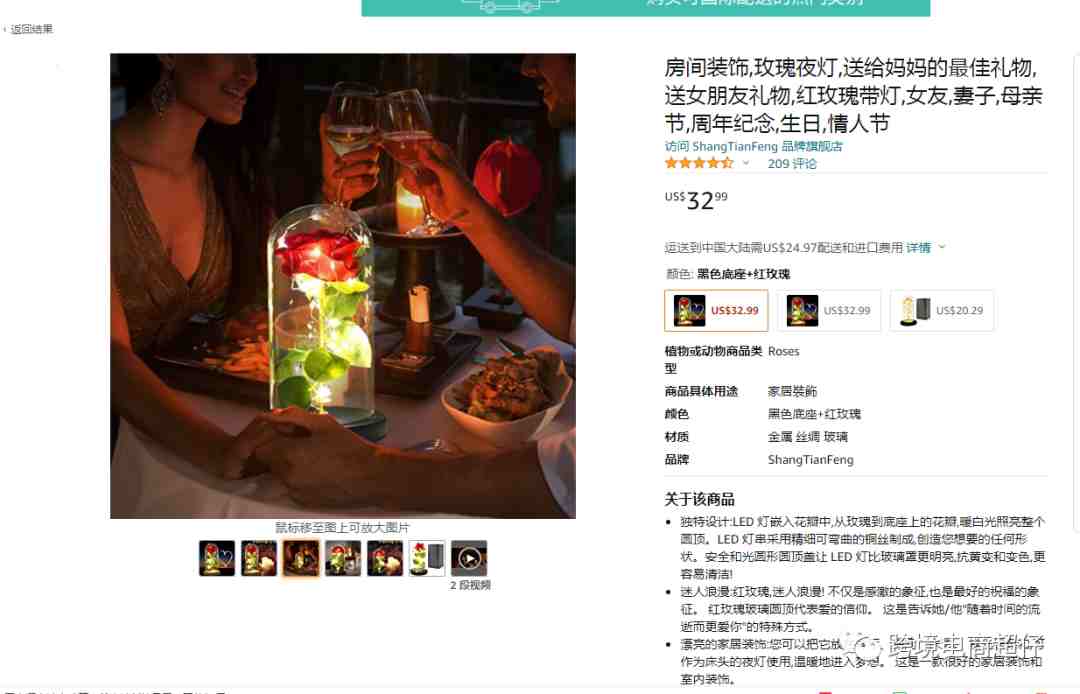The image size is (1080, 694).
Task: Select the second rose lamp thumbnail
Action: click(x=259, y=558)
